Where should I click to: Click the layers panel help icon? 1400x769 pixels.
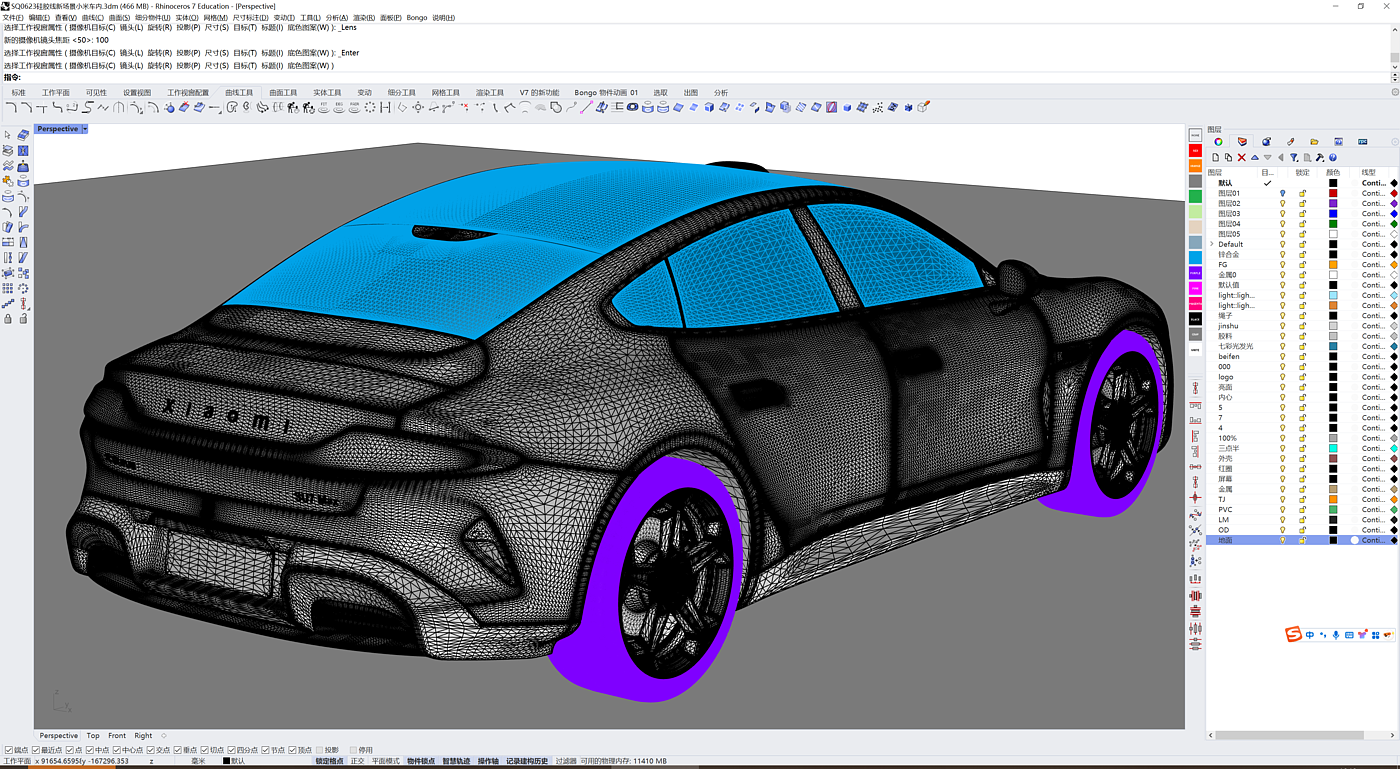(1333, 158)
